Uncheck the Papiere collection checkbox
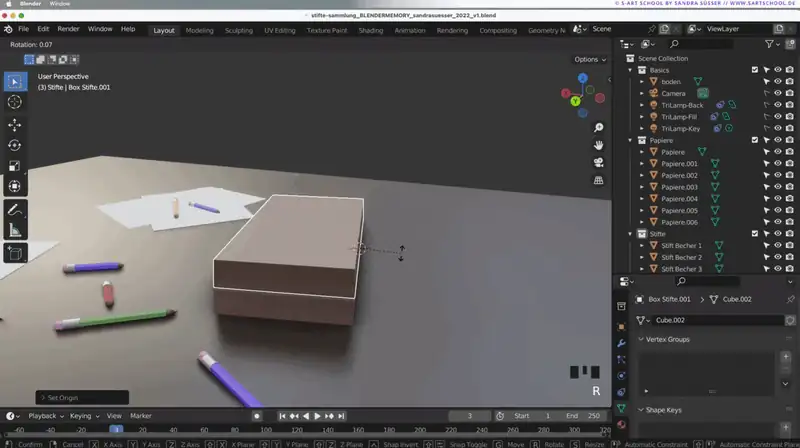Screen dimensions: 800x448 [x=755, y=140]
